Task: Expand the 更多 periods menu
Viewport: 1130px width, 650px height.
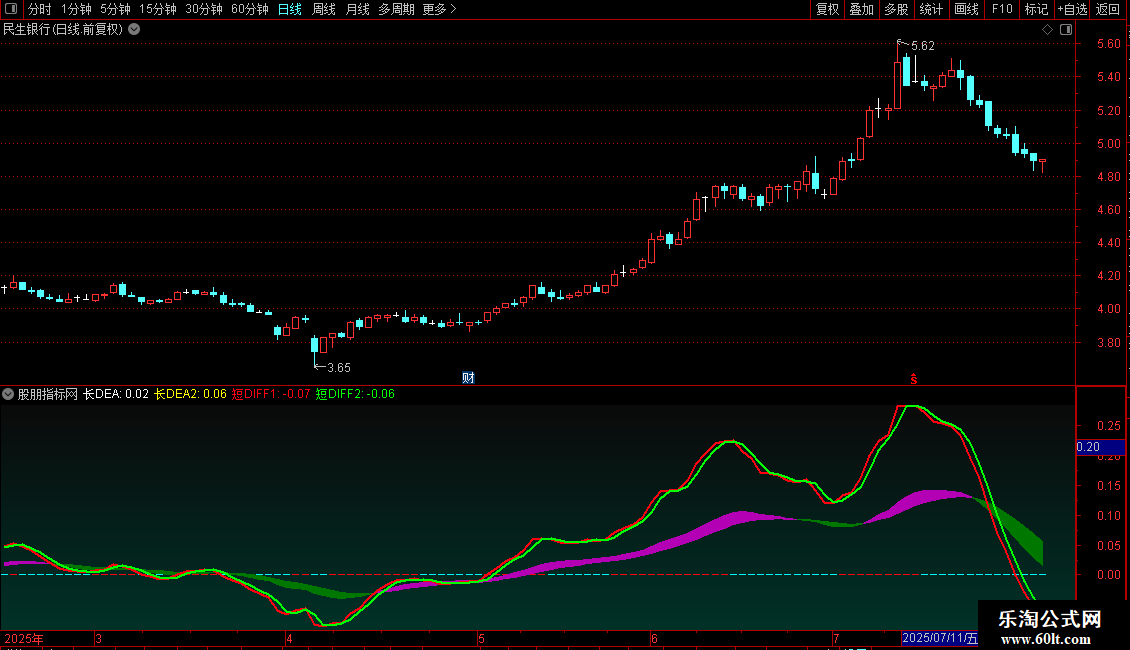Action: click(439, 9)
